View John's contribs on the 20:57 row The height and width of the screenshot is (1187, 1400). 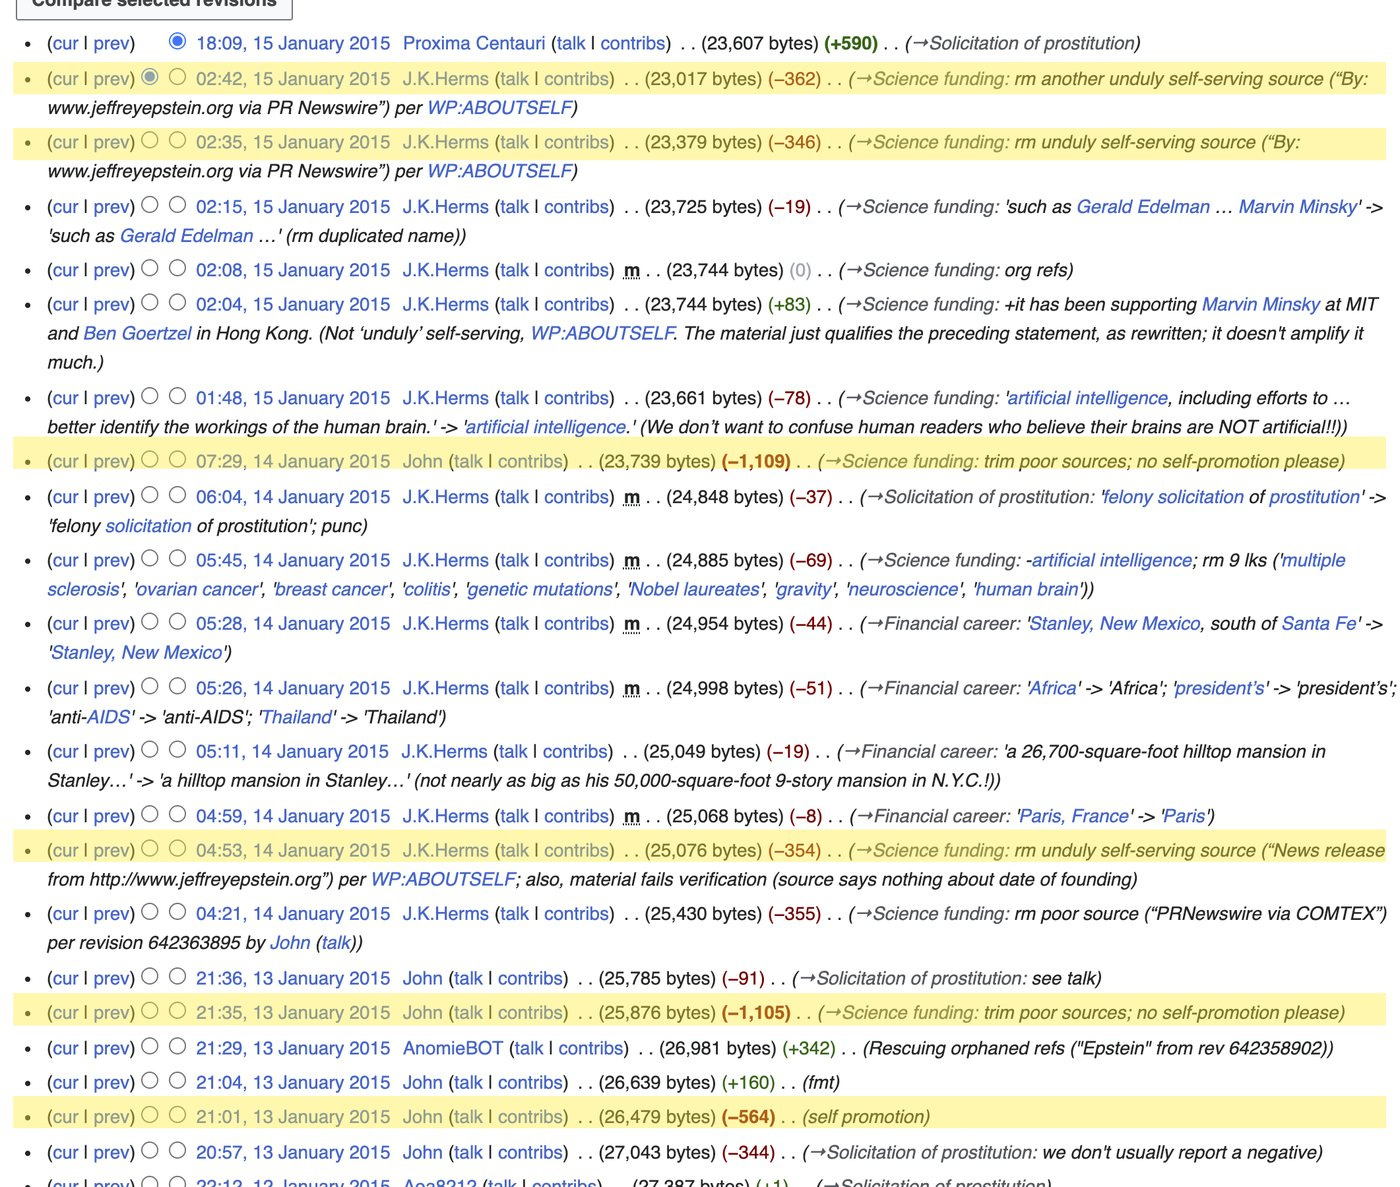tap(530, 1152)
